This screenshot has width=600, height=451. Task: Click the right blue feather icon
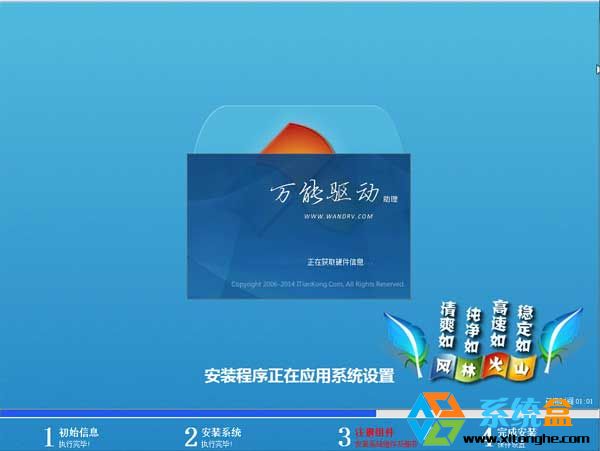point(561,339)
